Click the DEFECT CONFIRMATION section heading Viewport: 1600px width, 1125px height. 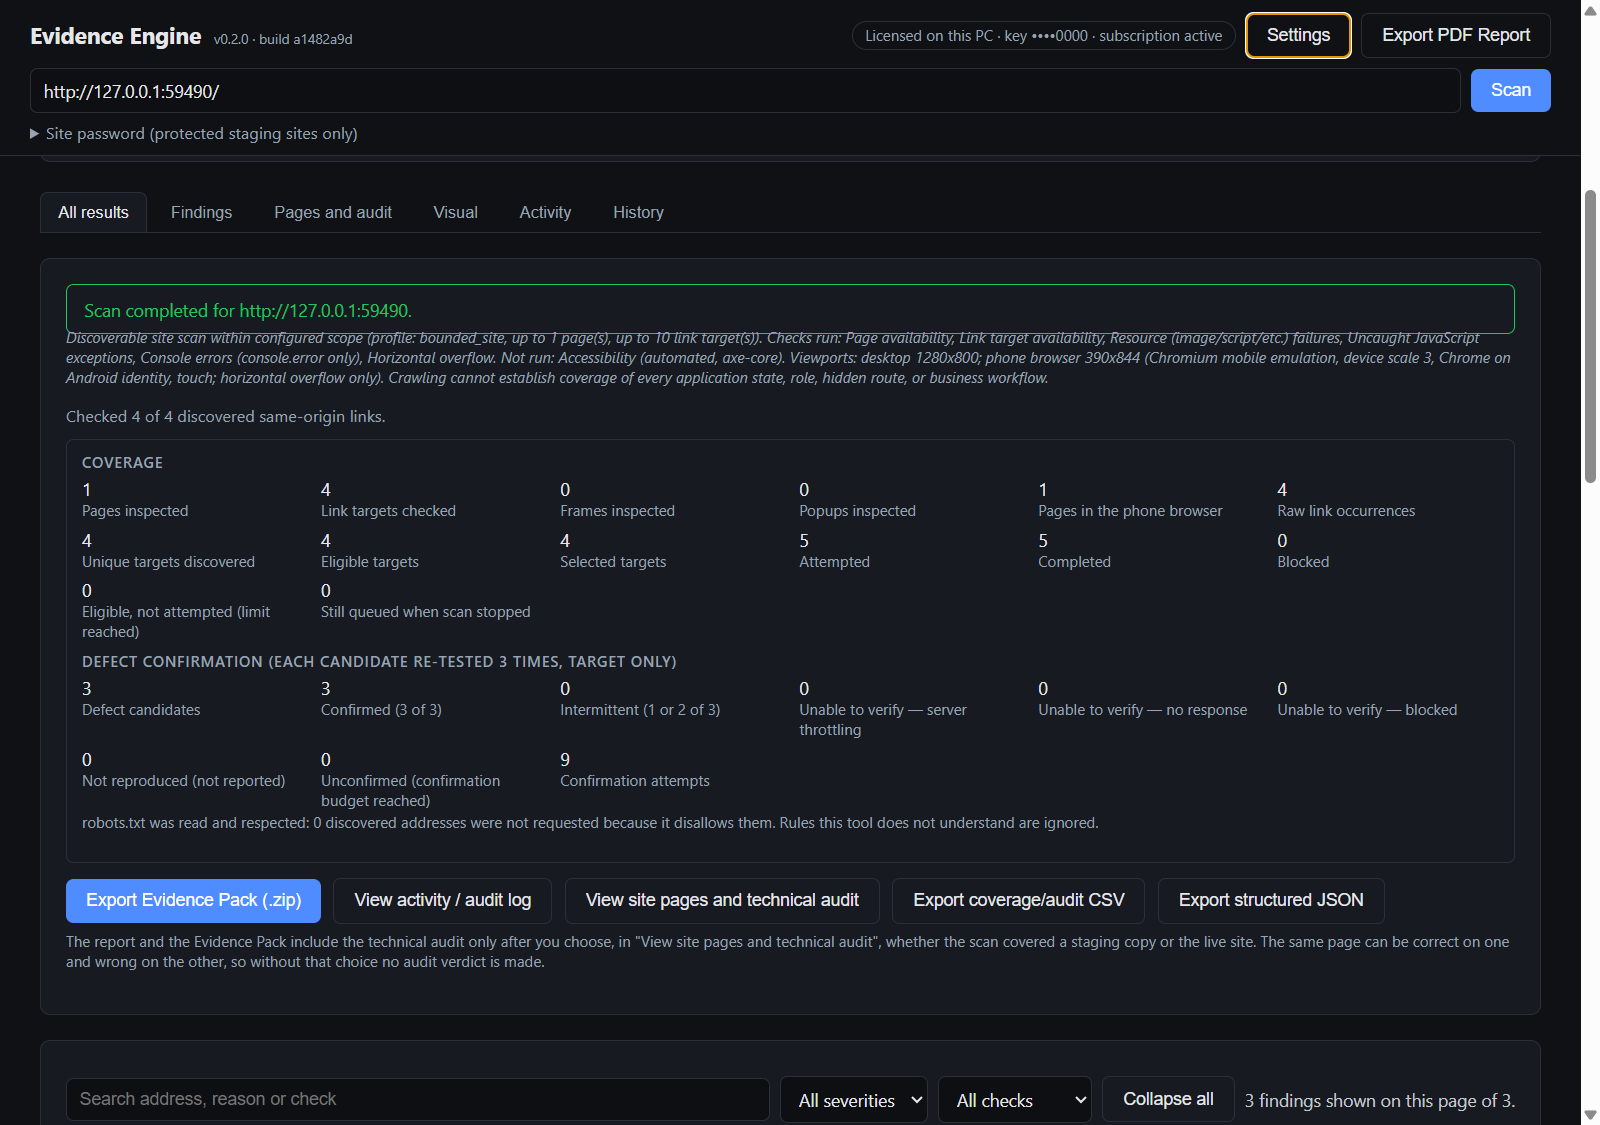[x=379, y=662]
